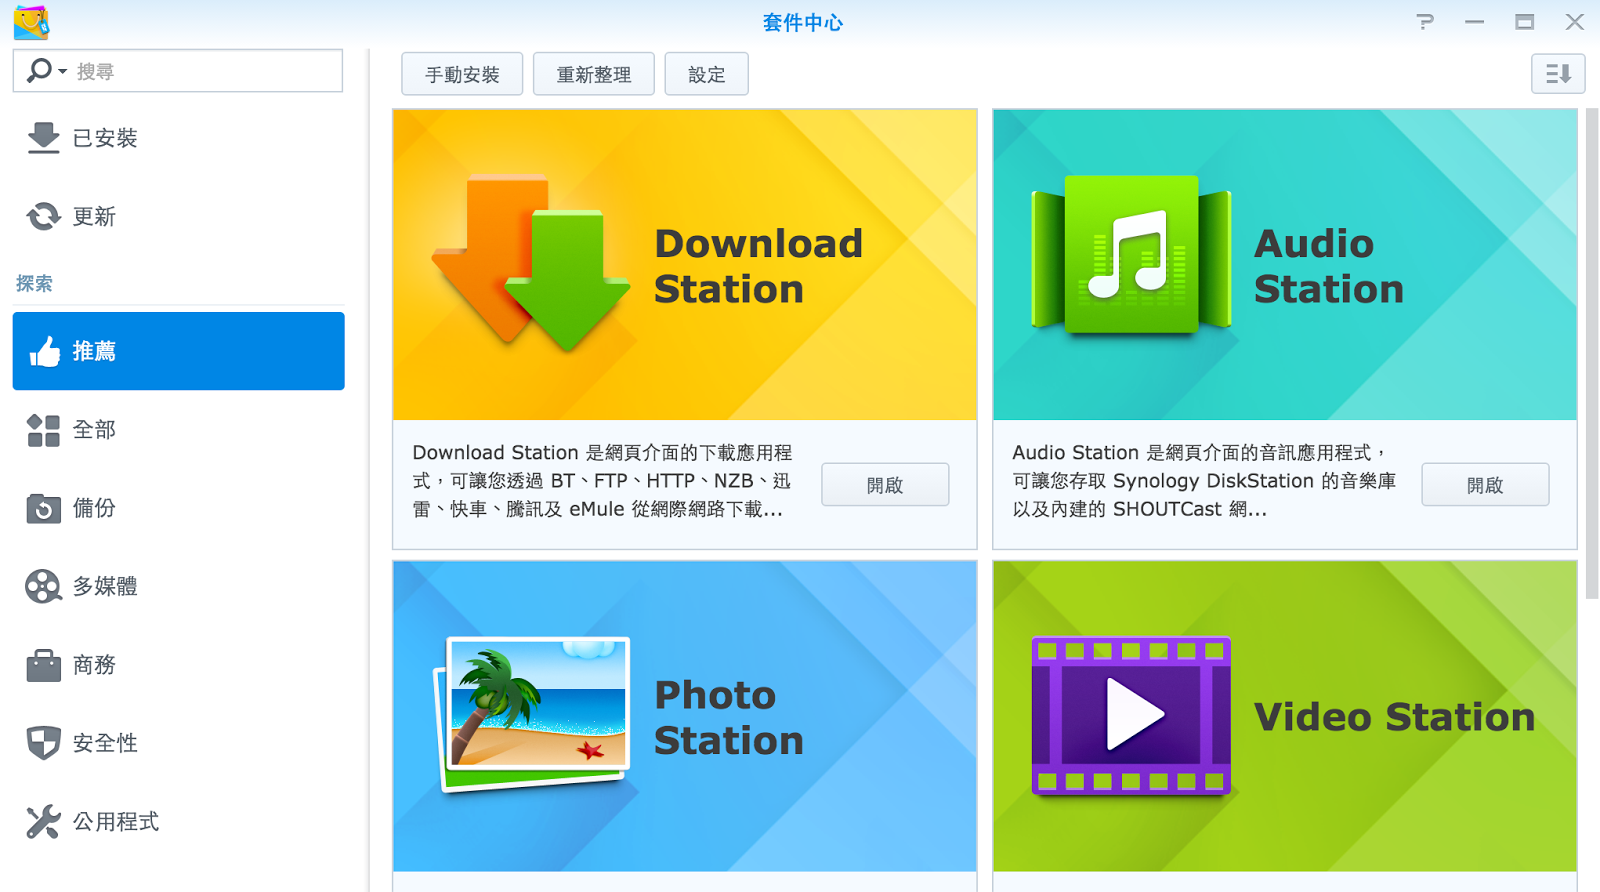Open the search magnifier dropdown
The image size is (1600, 892).
tap(46, 71)
